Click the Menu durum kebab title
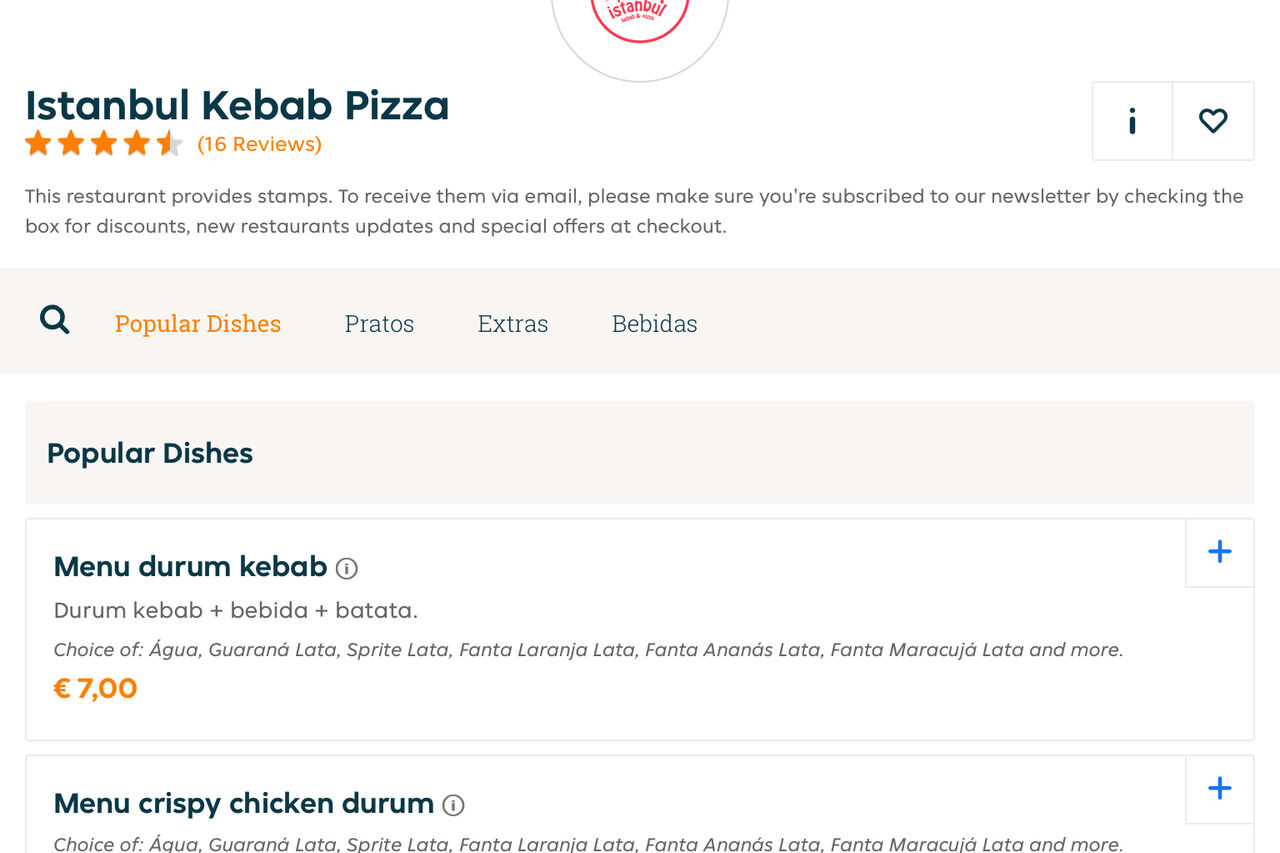The width and height of the screenshot is (1280, 853). click(x=190, y=567)
